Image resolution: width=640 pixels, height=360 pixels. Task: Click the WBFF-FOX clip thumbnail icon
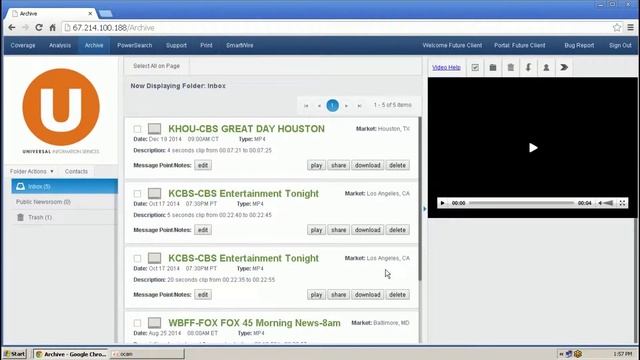[x=154, y=323]
